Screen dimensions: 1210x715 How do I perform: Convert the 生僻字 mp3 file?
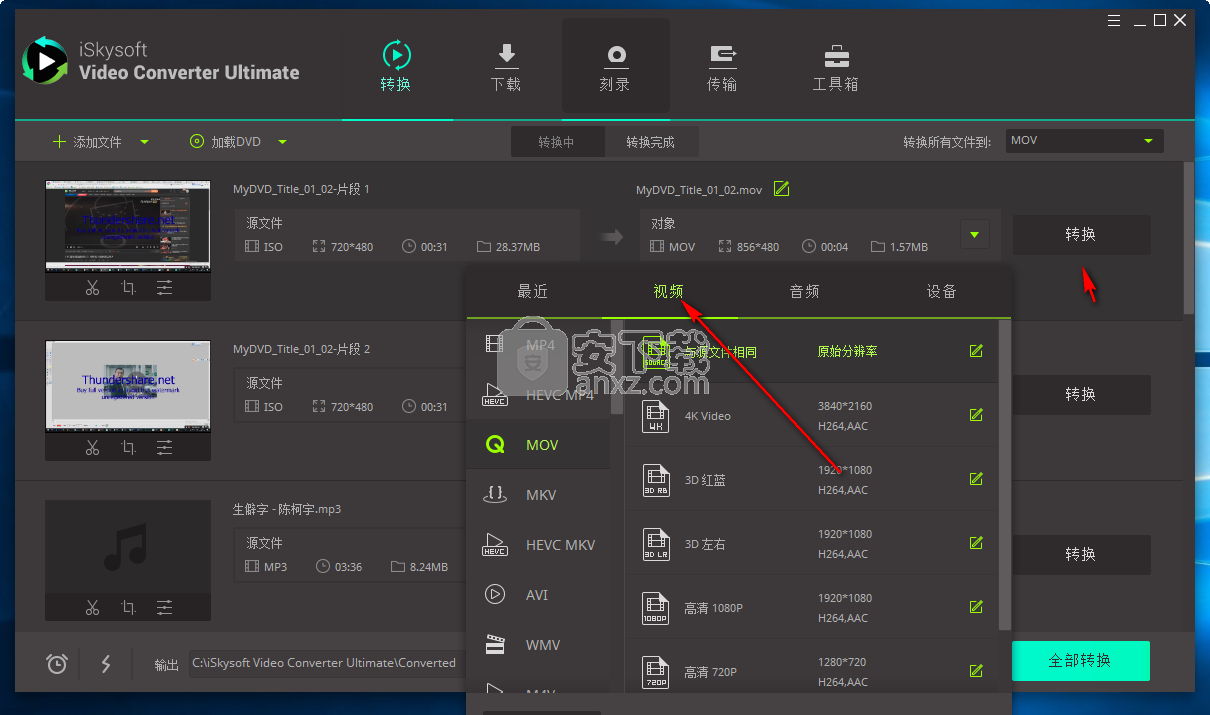point(1081,555)
